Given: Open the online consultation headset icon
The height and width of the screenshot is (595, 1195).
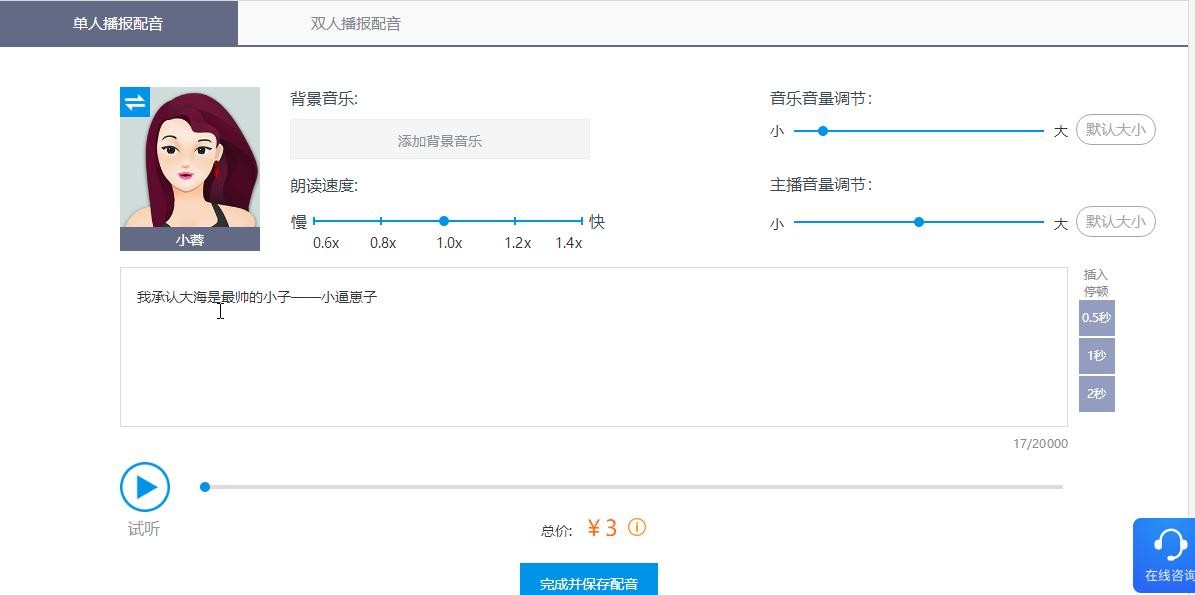Looking at the screenshot, I should 1169,544.
